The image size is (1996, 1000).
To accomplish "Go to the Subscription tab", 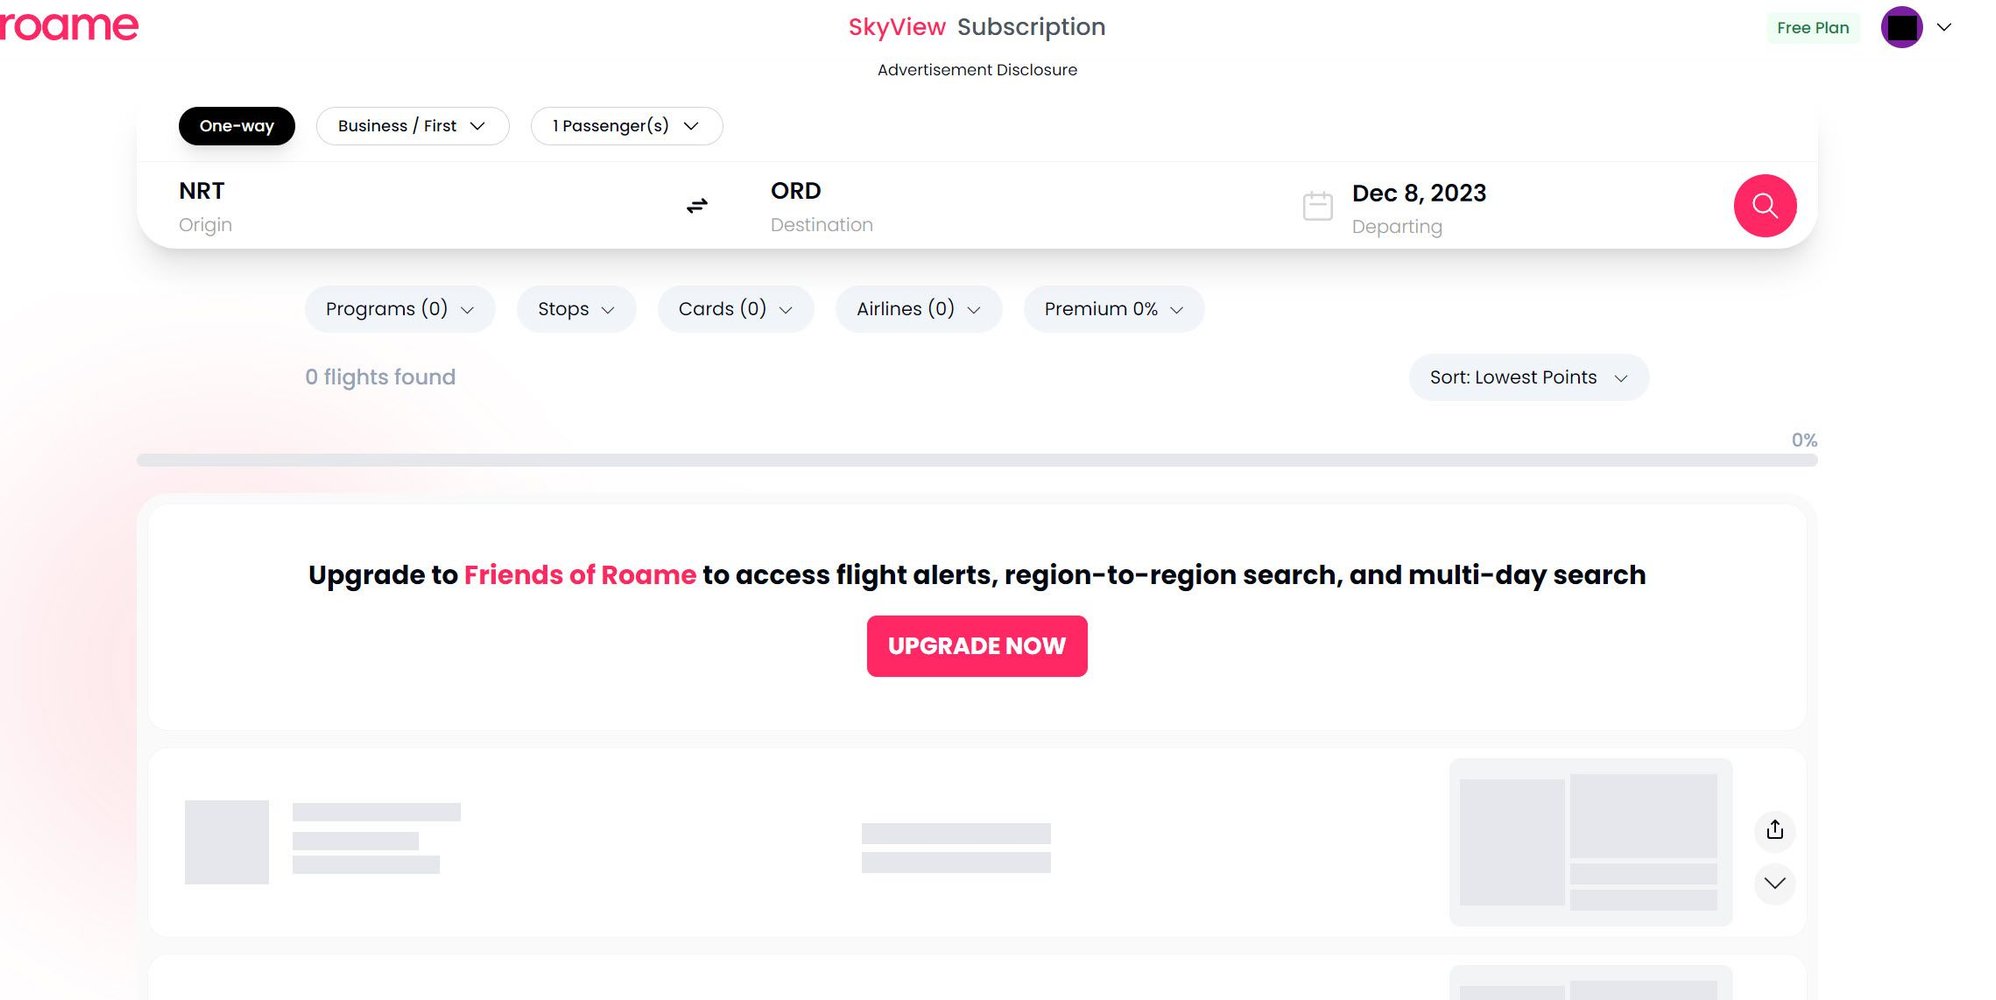I will click(1031, 27).
